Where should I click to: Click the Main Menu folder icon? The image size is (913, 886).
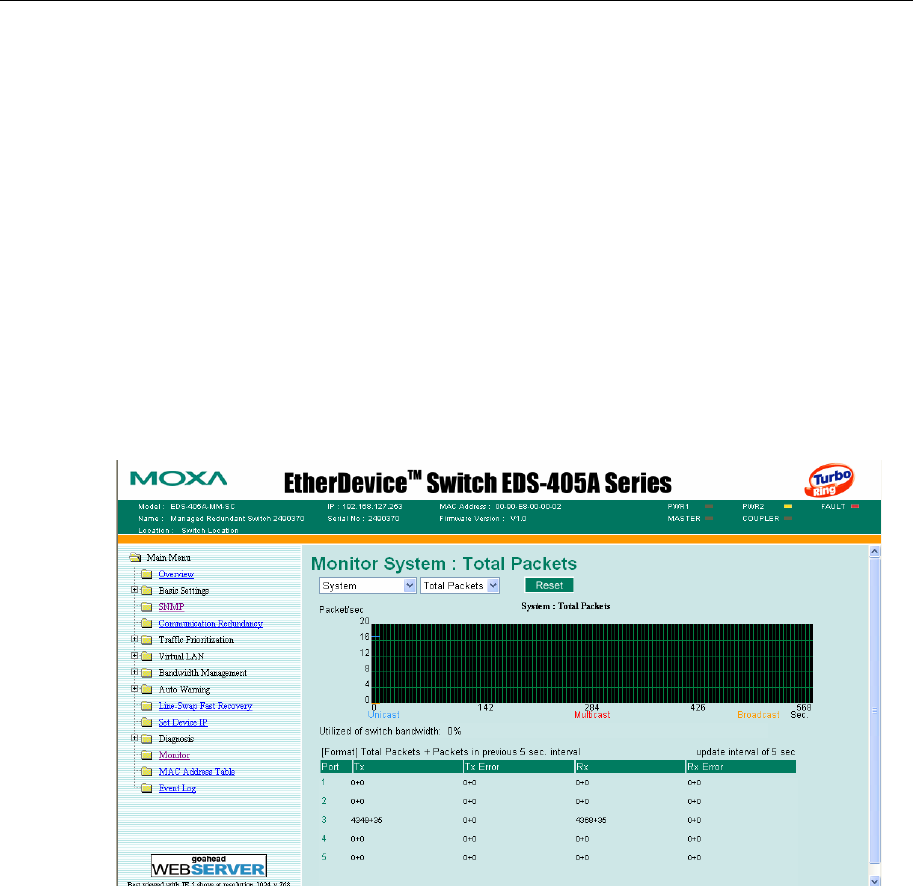point(135,558)
